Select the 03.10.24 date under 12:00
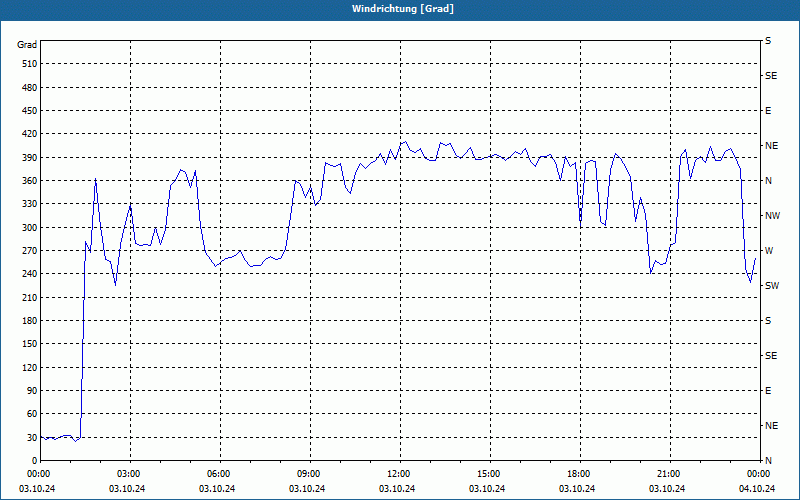Screen dimensions: 800x500 point(397,489)
